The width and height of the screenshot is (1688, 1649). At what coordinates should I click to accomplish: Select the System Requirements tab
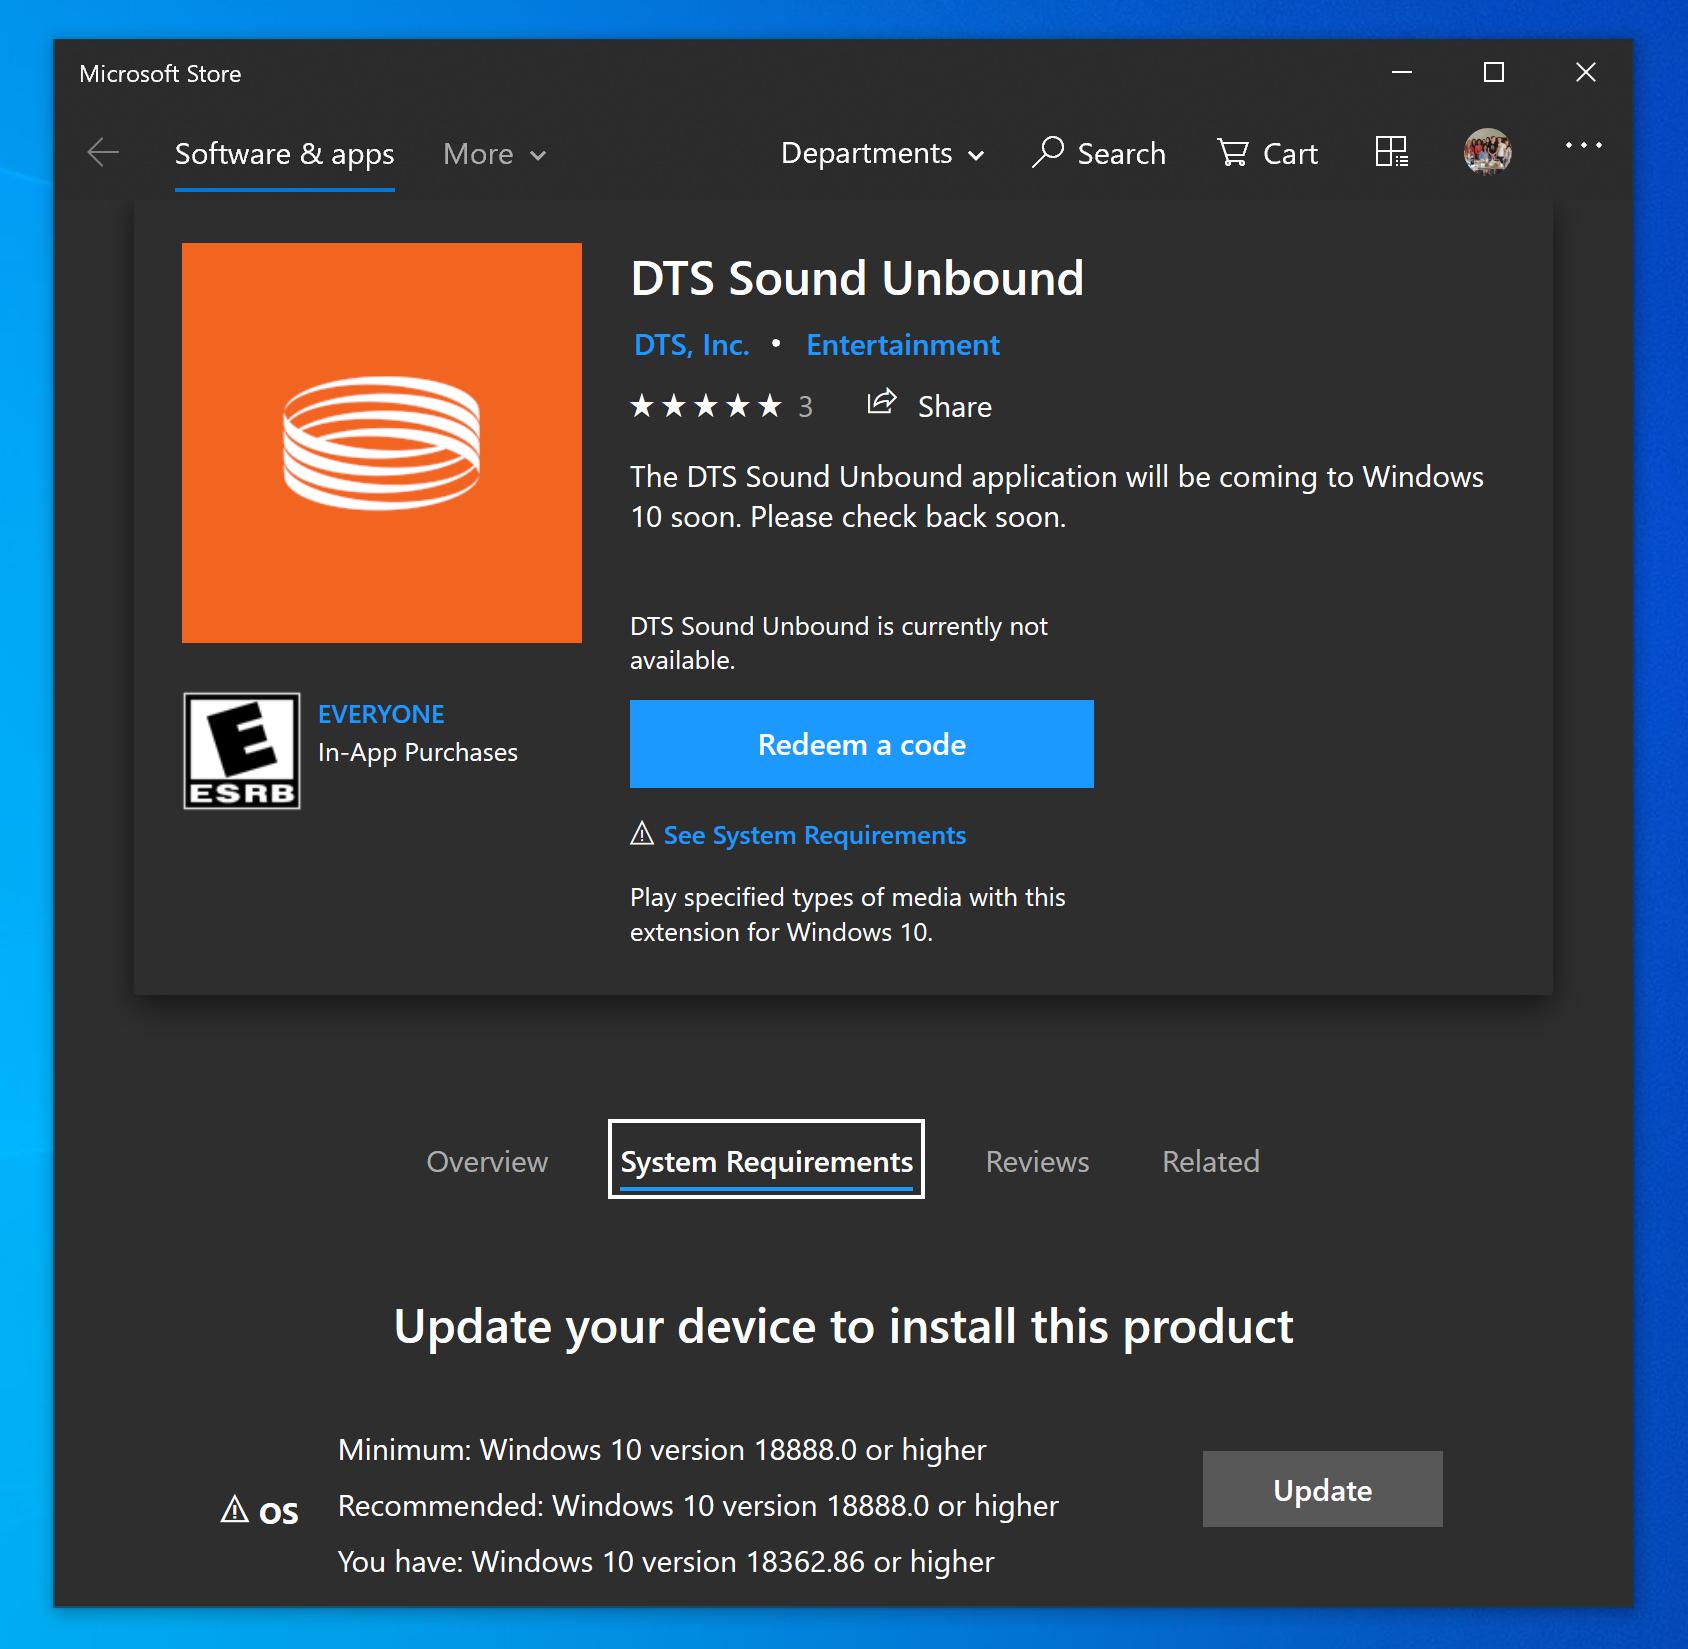(x=767, y=1161)
